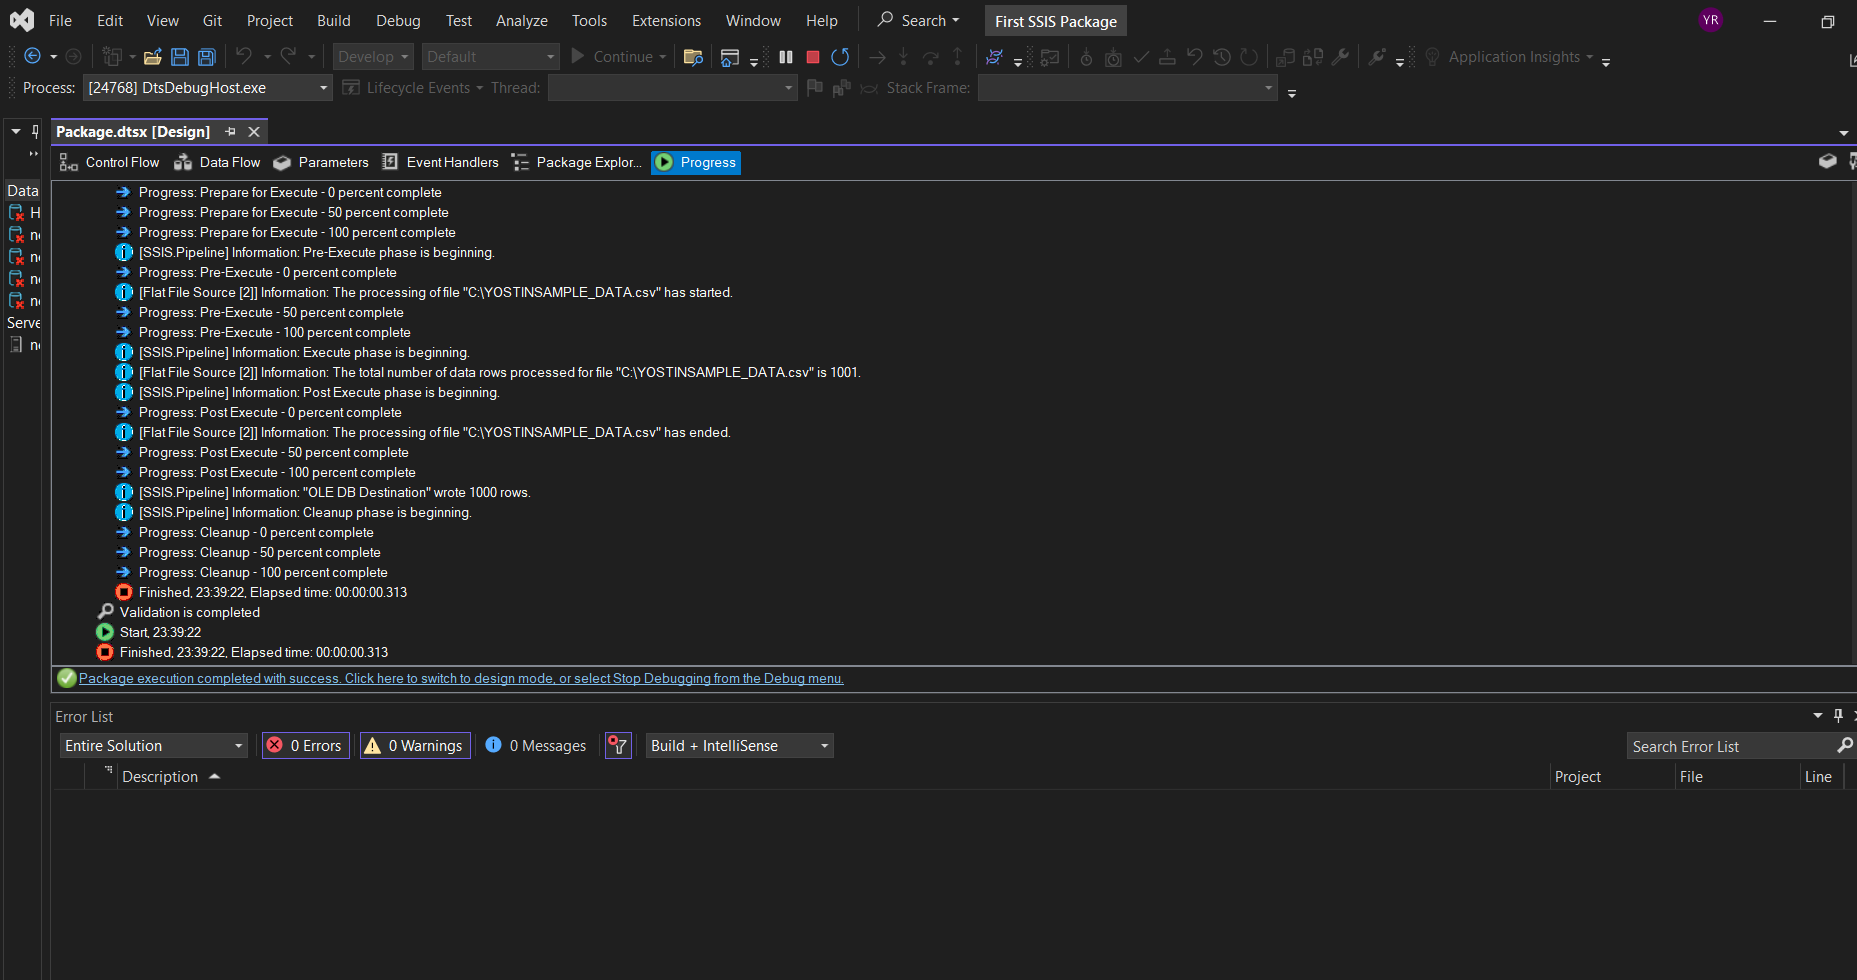
Task: Open the document tabs overflow dropdown arrow
Action: [1844, 133]
